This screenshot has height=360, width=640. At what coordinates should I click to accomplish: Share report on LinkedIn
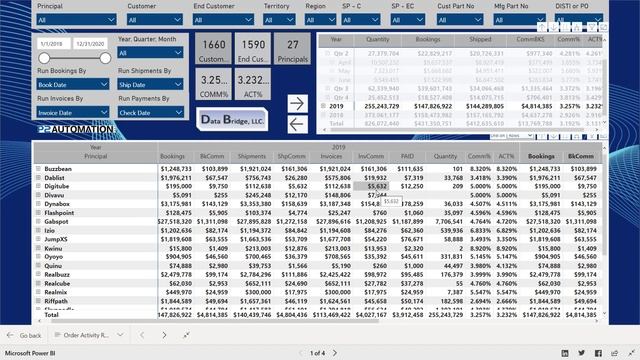pos(565,353)
